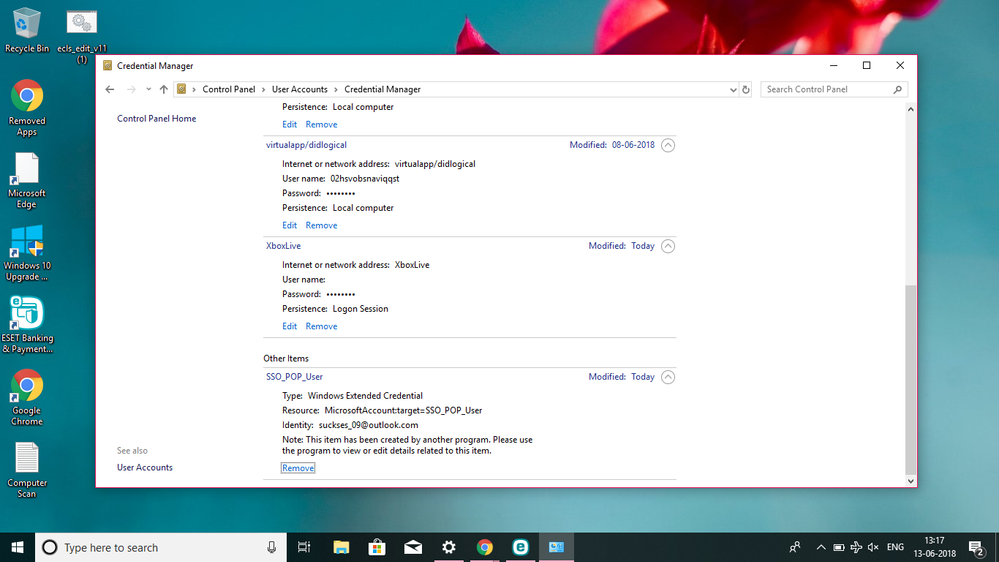This screenshot has height=562, width=999.
Task: Click the Credential Manager title bar icon
Action: (x=108, y=66)
